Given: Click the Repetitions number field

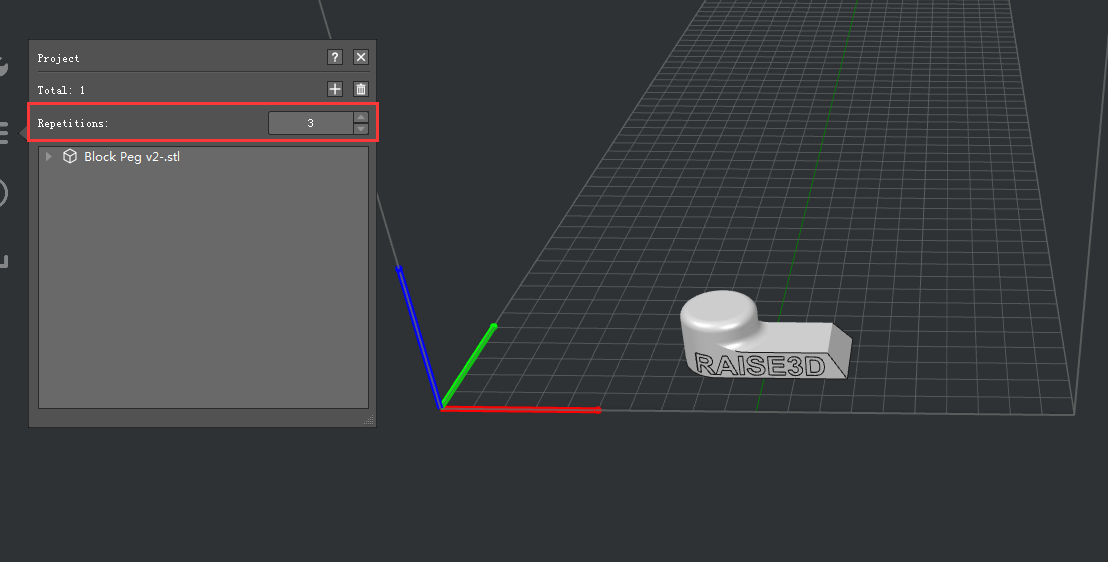Looking at the screenshot, I should 310,123.
